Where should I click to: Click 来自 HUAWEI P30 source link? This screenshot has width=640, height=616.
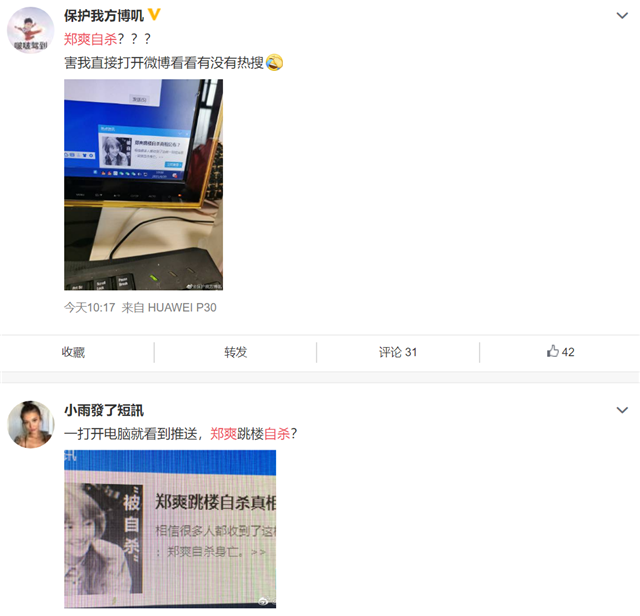(x=169, y=307)
